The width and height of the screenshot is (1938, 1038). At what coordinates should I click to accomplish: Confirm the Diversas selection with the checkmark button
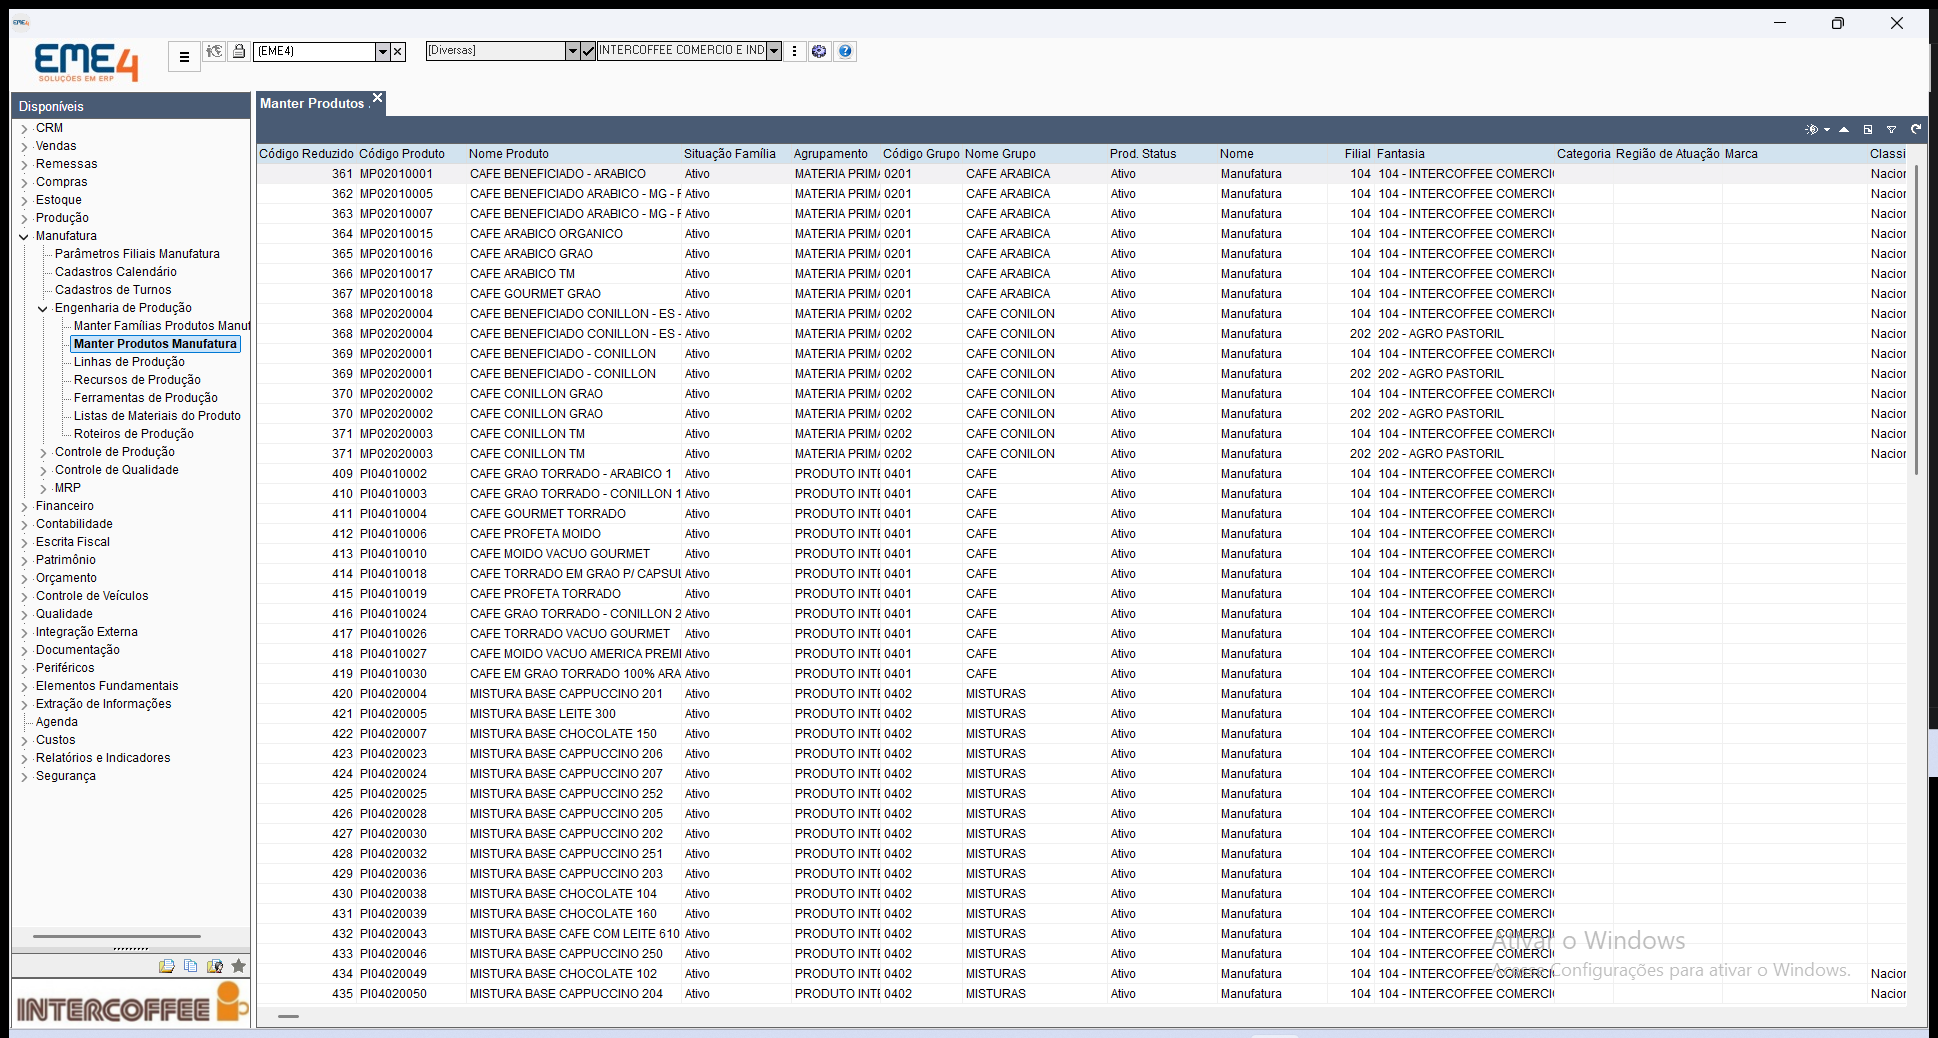(588, 51)
